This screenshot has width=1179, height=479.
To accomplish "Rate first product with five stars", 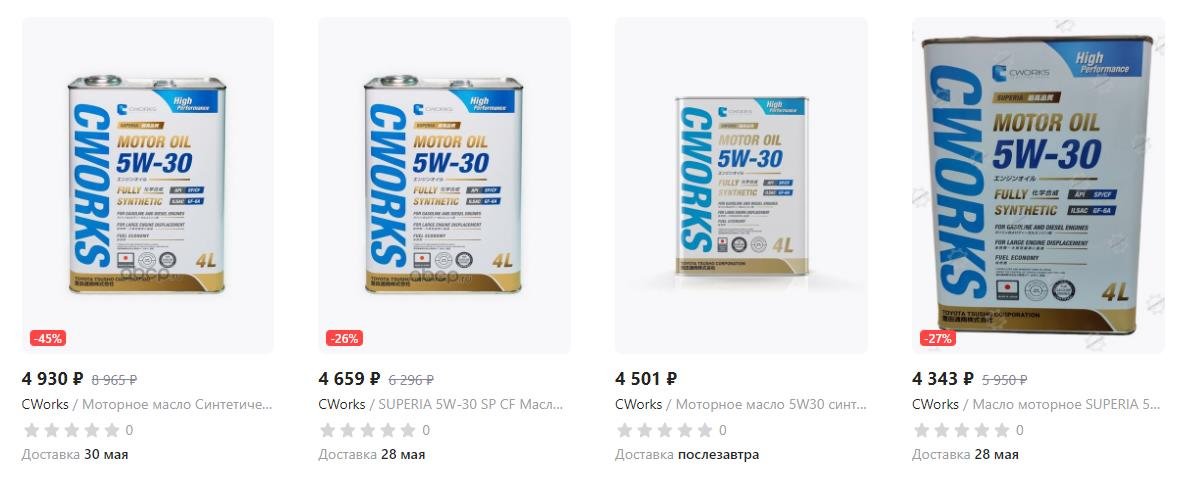I will [112, 430].
